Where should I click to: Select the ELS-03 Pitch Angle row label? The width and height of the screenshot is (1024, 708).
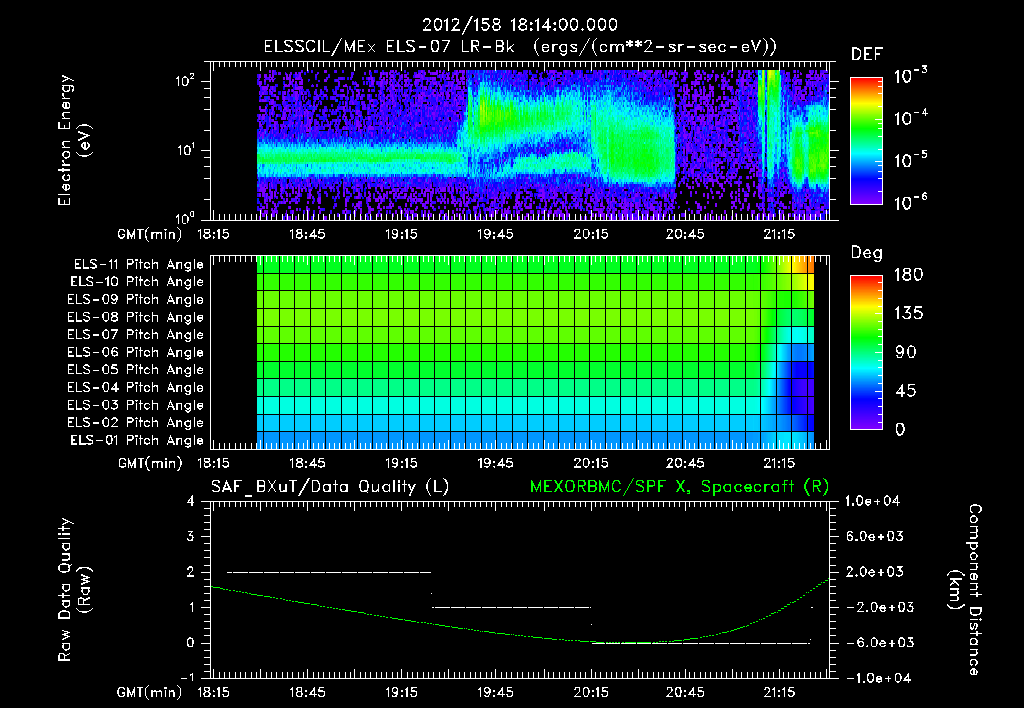(x=135, y=406)
